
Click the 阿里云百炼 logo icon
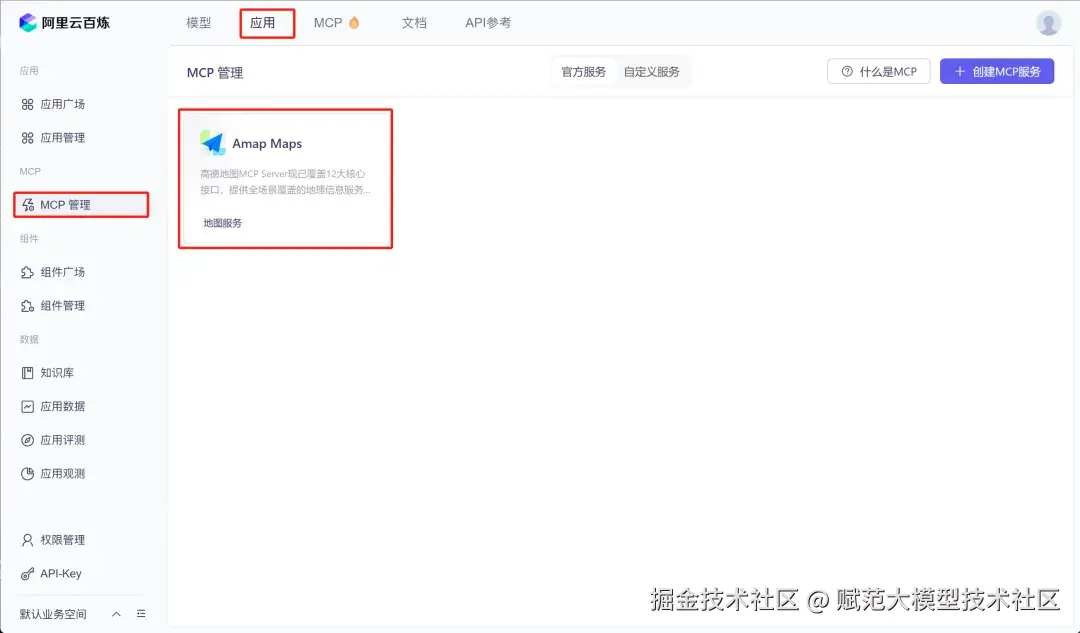pyautogui.click(x=28, y=22)
